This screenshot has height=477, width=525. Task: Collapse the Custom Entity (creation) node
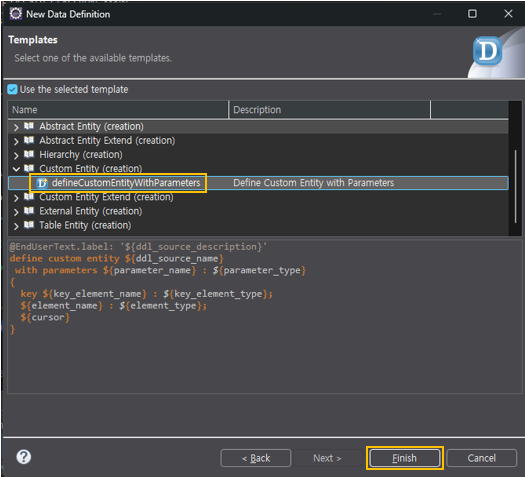16,169
